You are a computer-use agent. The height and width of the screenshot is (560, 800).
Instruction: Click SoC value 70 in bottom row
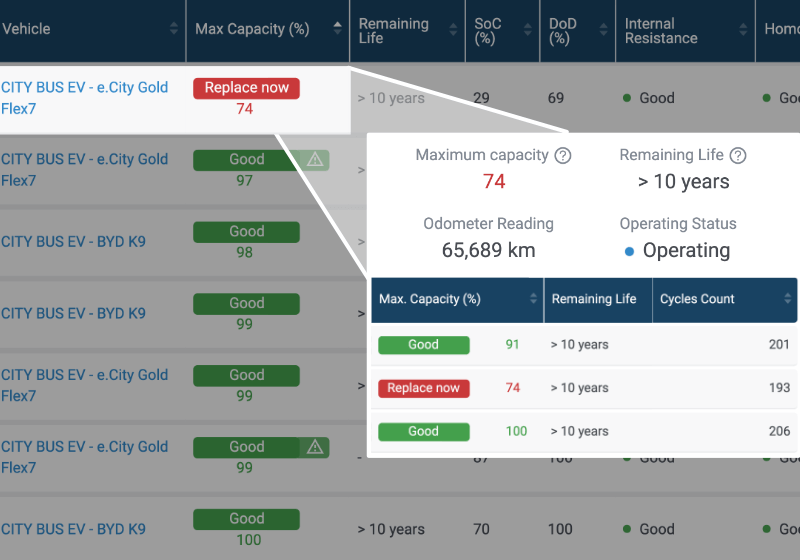tap(481, 529)
